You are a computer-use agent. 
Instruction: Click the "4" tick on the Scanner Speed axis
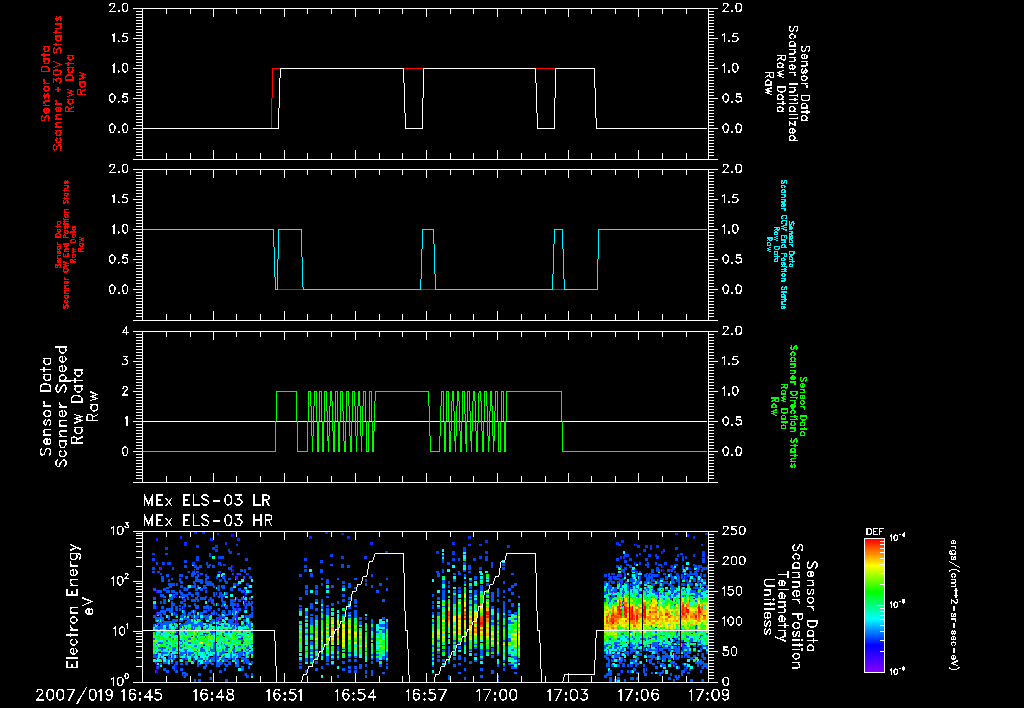click(x=125, y=331)
